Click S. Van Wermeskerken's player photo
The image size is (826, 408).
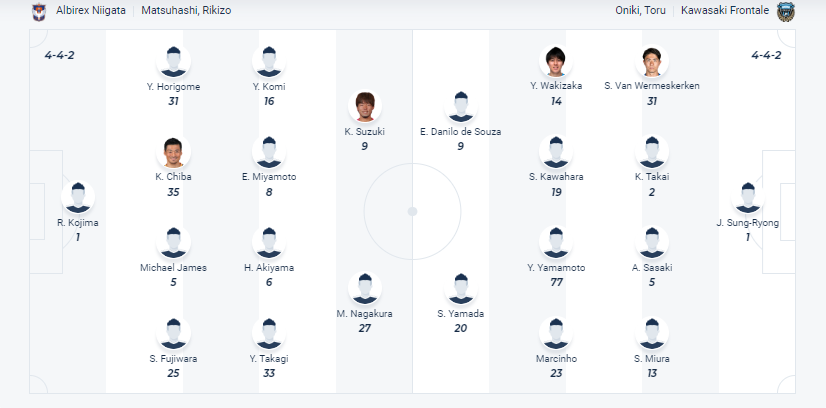pos(652,62)
